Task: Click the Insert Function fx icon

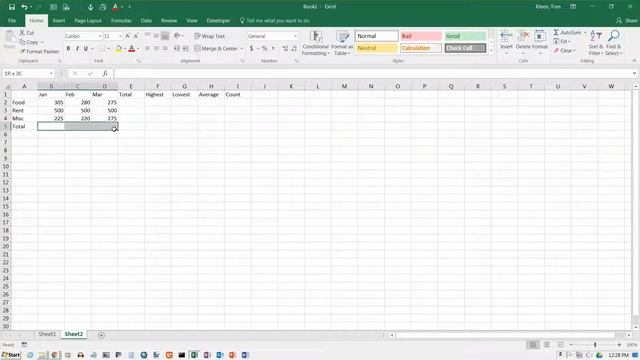Action: click(105, 73)
